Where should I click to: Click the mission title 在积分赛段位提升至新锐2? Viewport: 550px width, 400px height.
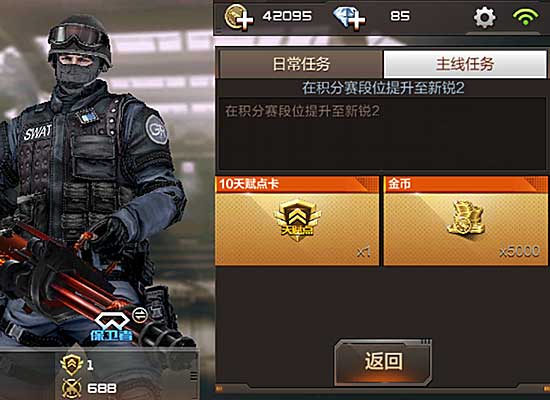coord(383,88)
